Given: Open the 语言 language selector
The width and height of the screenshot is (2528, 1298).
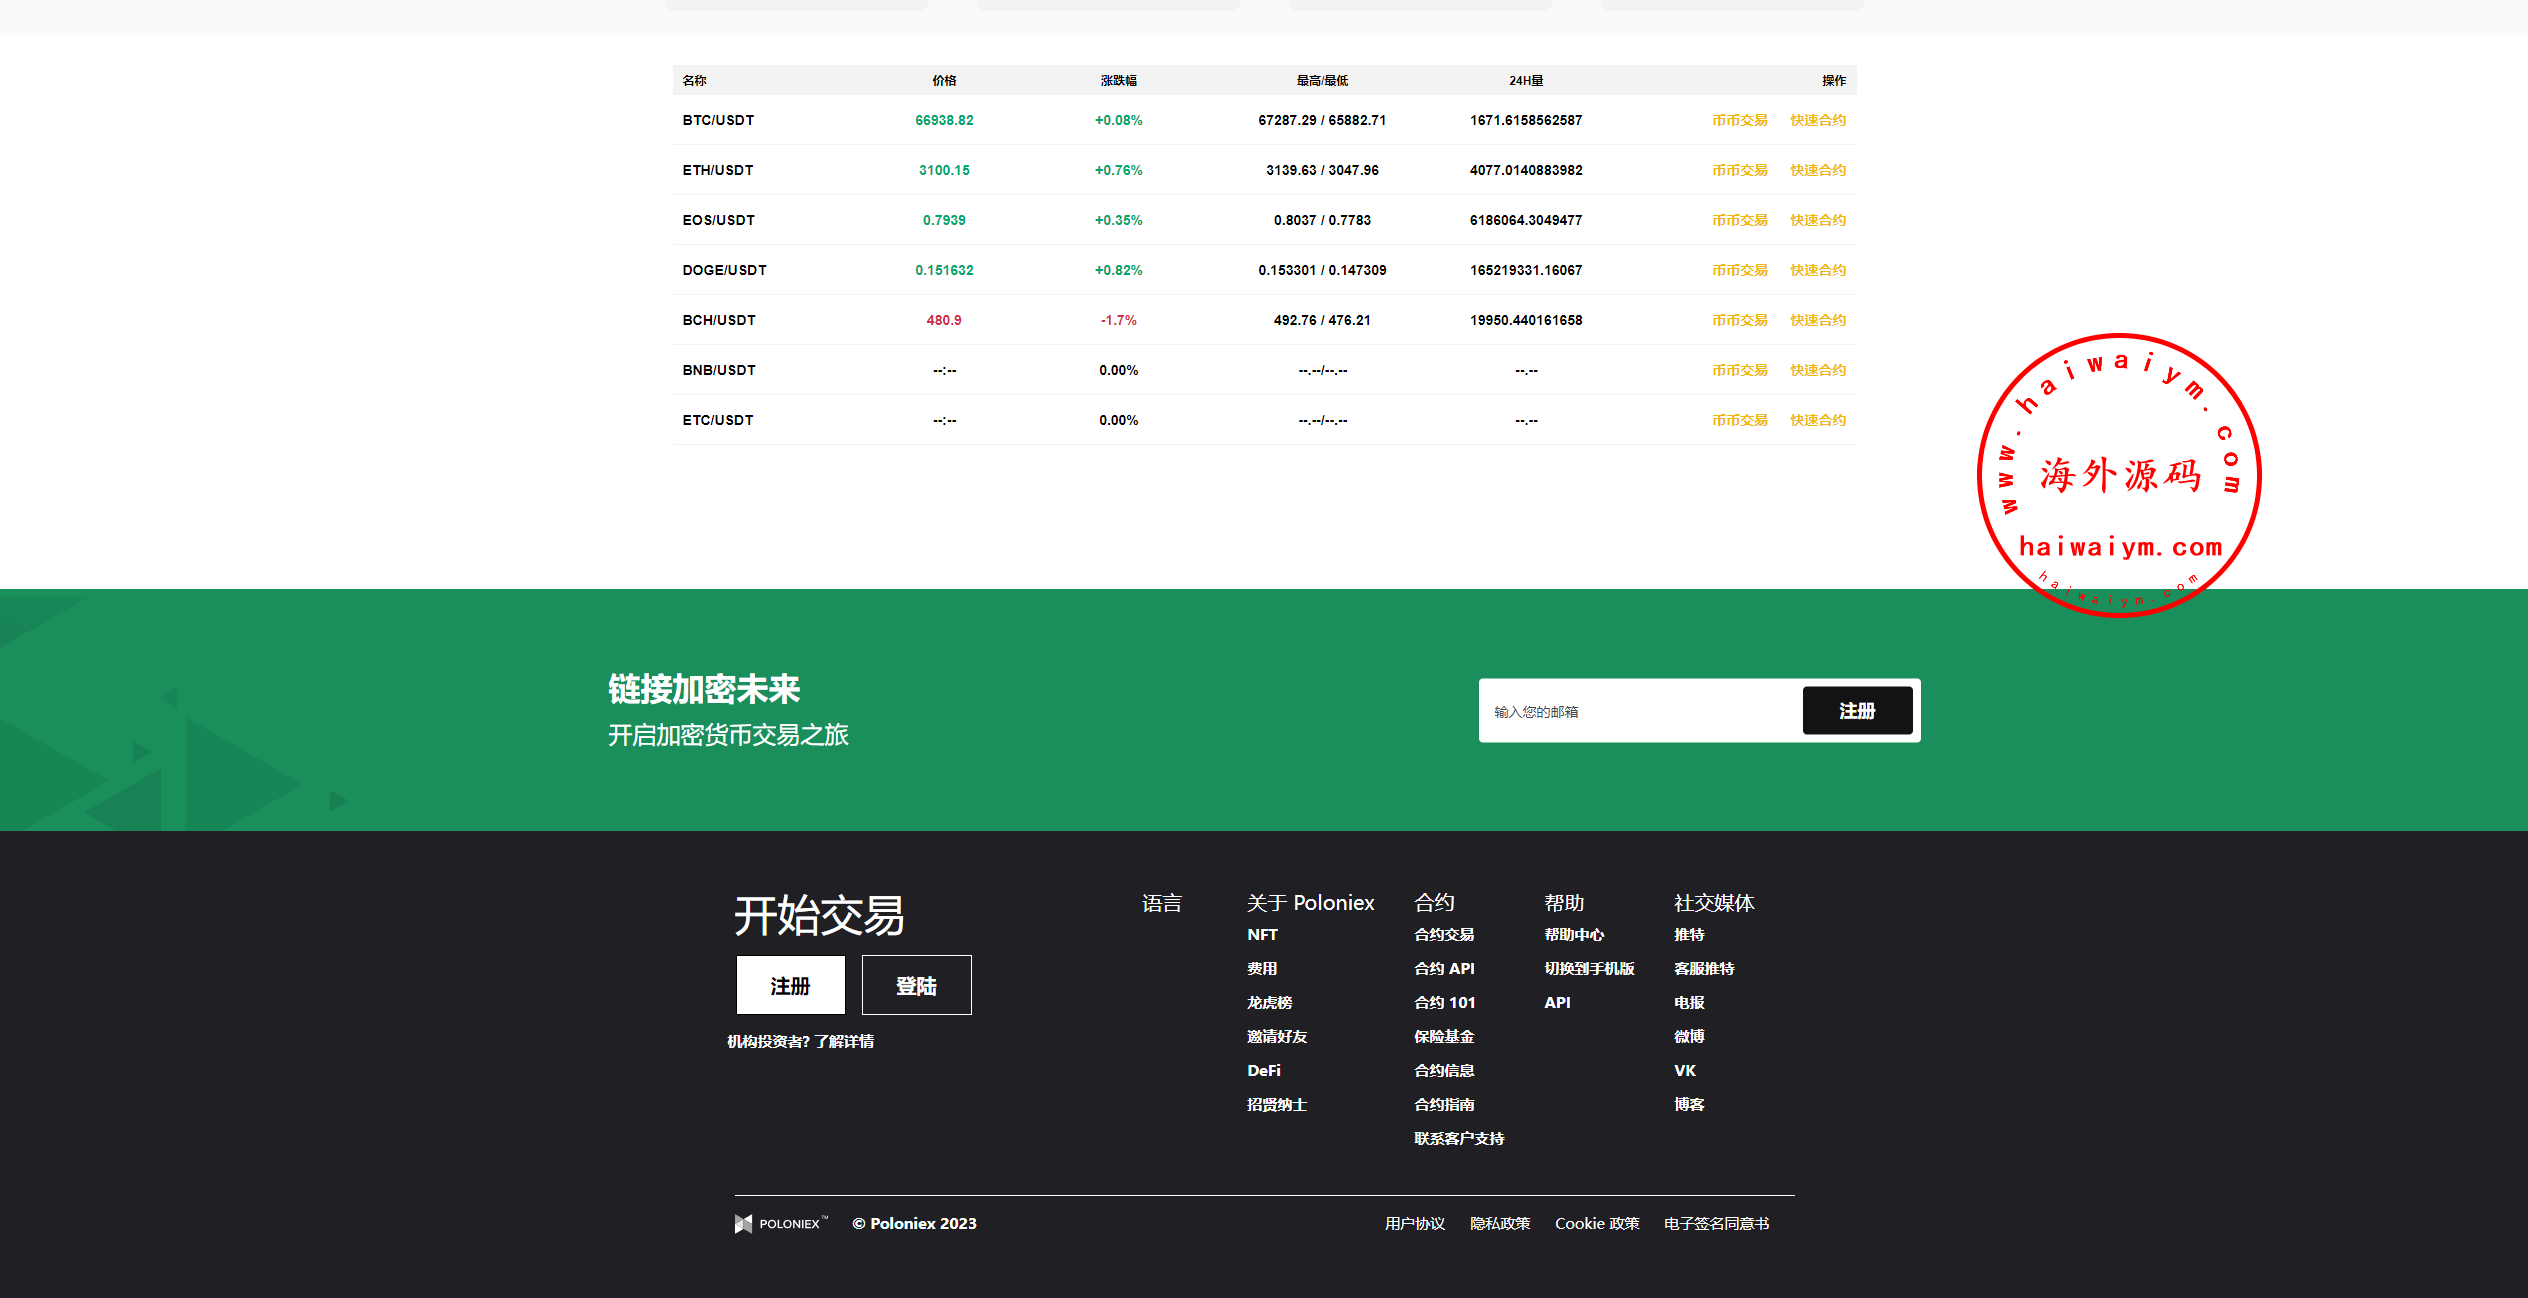Looking at the screenshot, I should click(x=1161, y=903).
